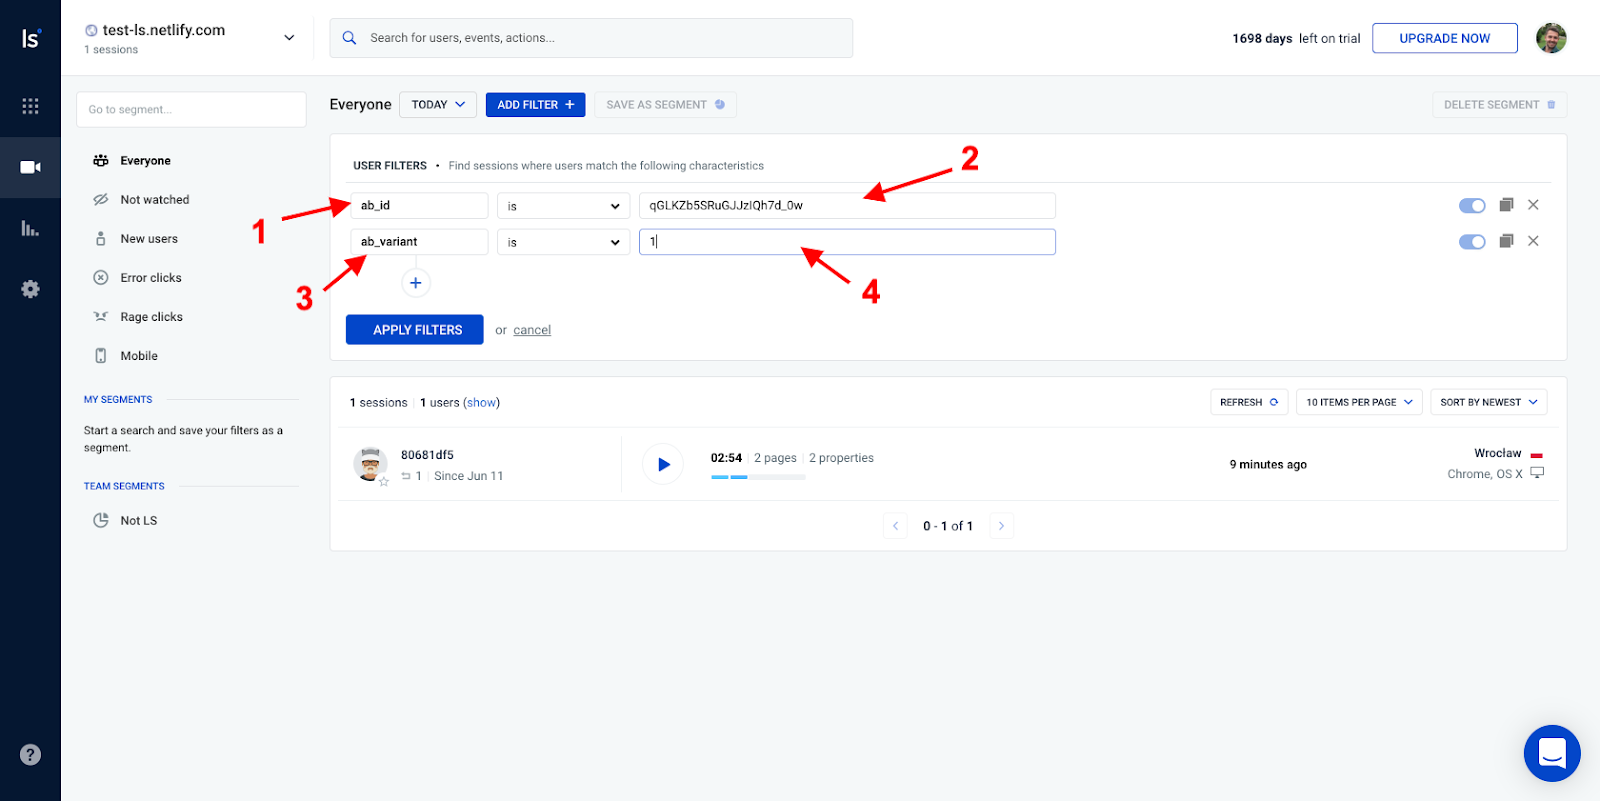Star the 80681df5 user session
The image size is (1600, 801).
(x=384, y=482)
